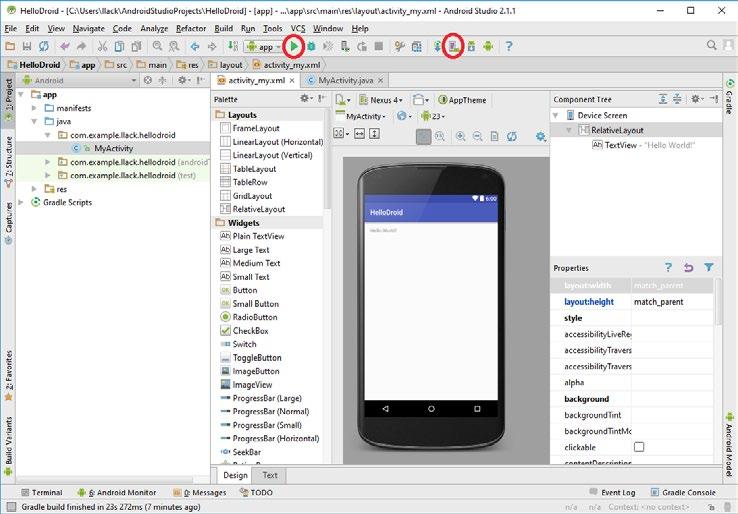Select MyActivity class in project tree

click(113, 148)
